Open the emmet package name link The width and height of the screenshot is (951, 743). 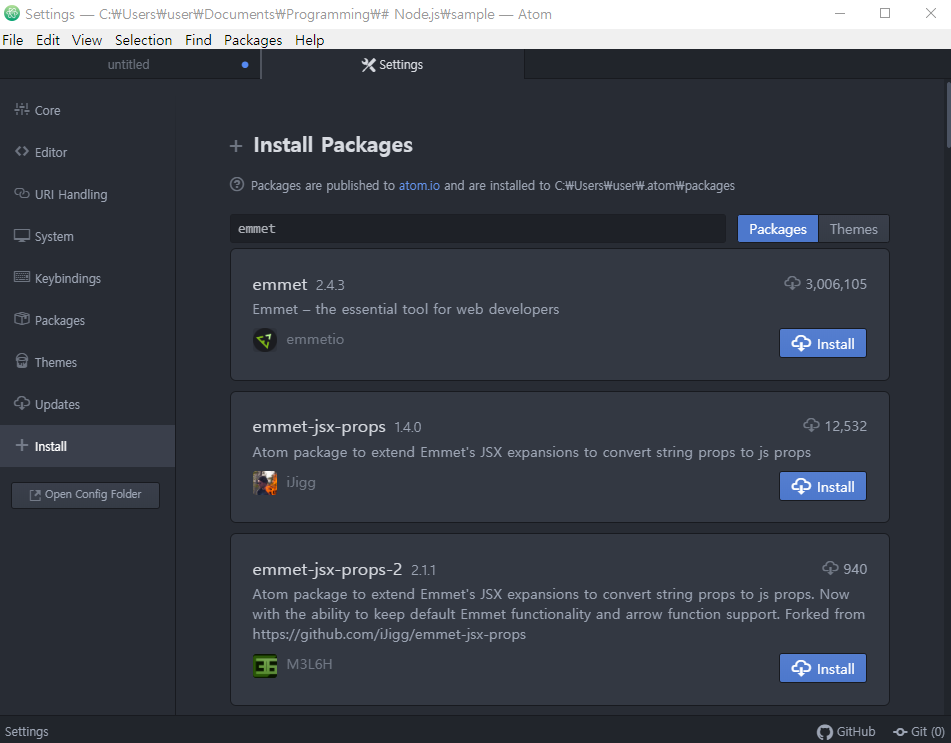click(x=280, y=284)
